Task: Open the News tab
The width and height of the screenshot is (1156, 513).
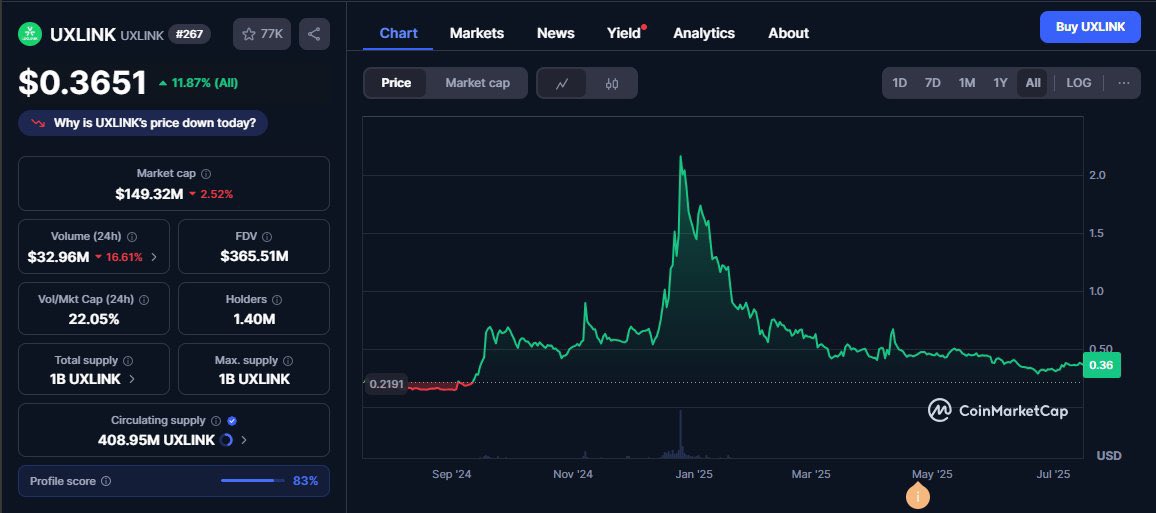Action: coord(556,33)
